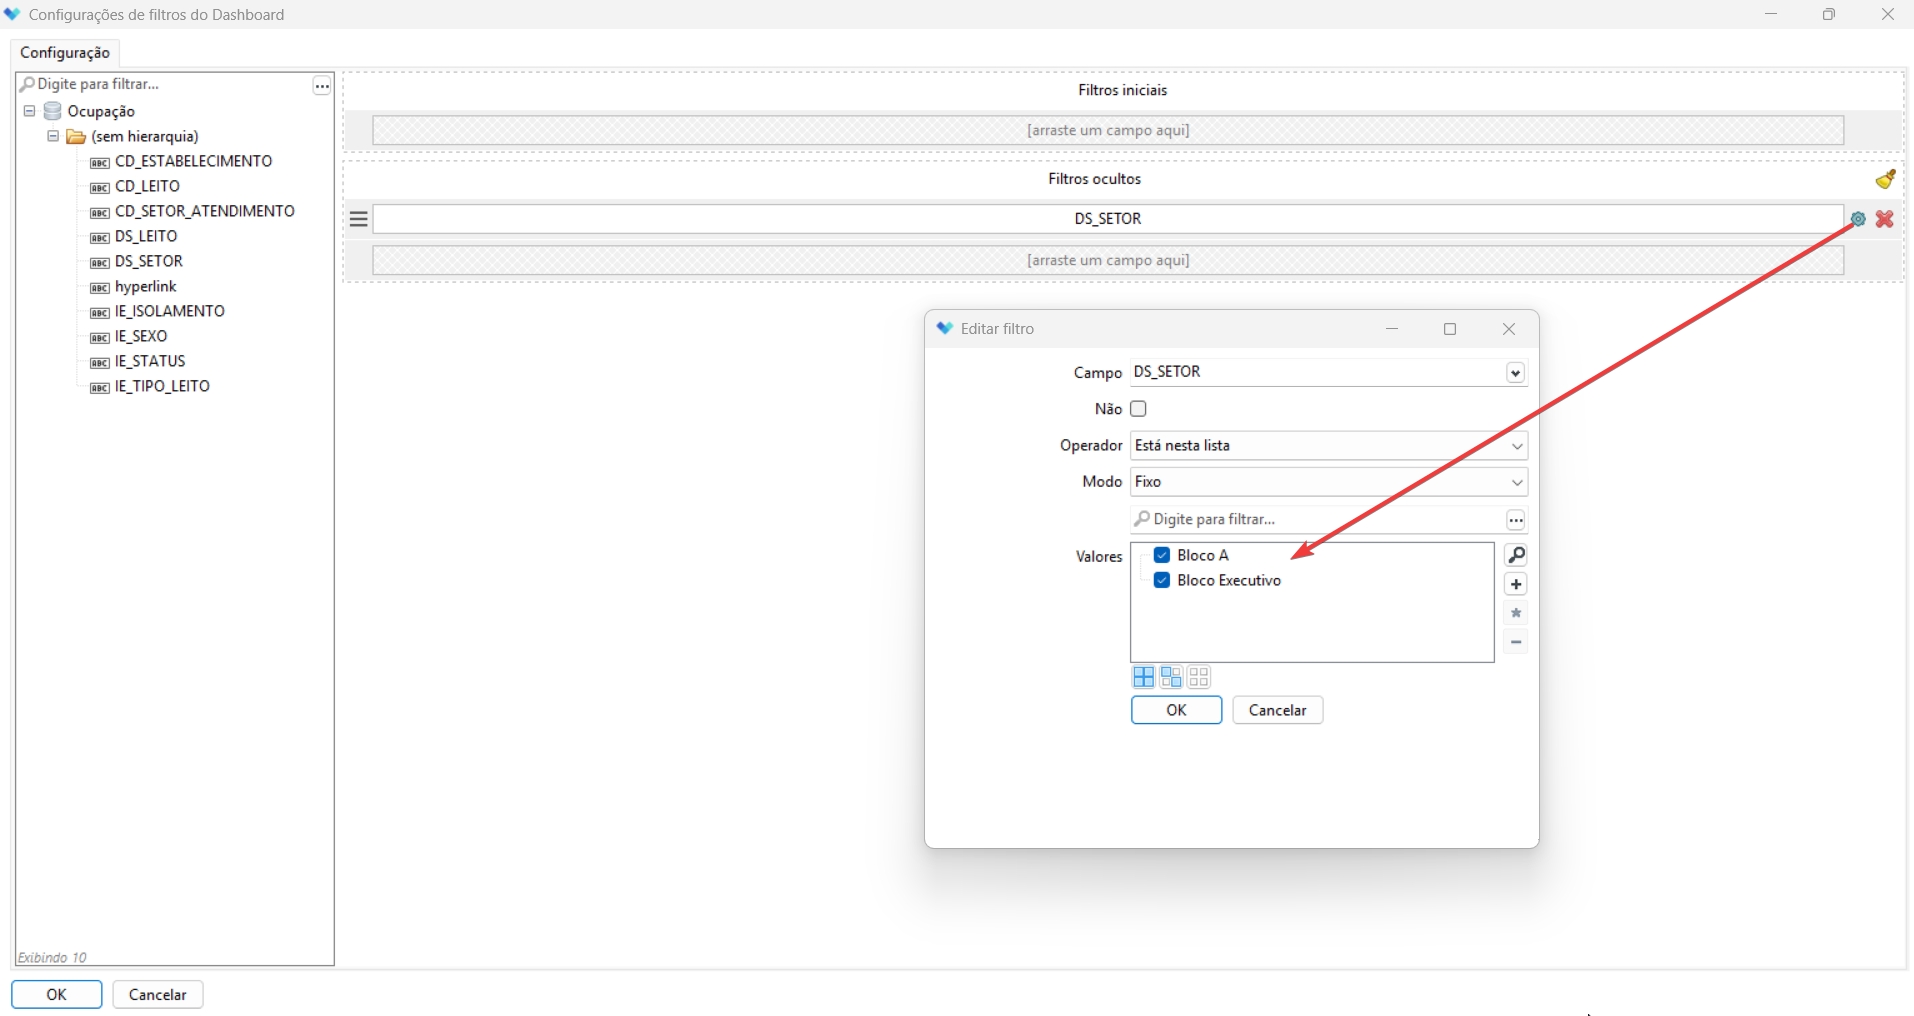Click the invert selection grid icon
Viewport: 1914px width, 1016px height.
[1171, 678]
